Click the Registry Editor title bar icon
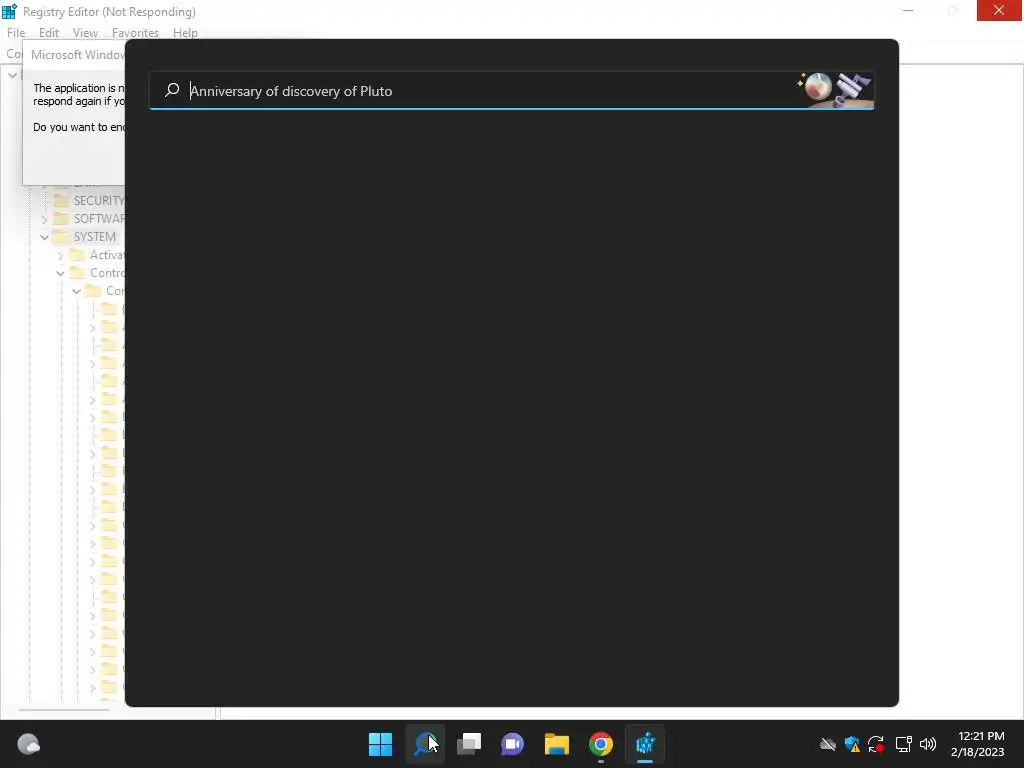This screenshot has width=1024, height=768. [x=9, y=11]
